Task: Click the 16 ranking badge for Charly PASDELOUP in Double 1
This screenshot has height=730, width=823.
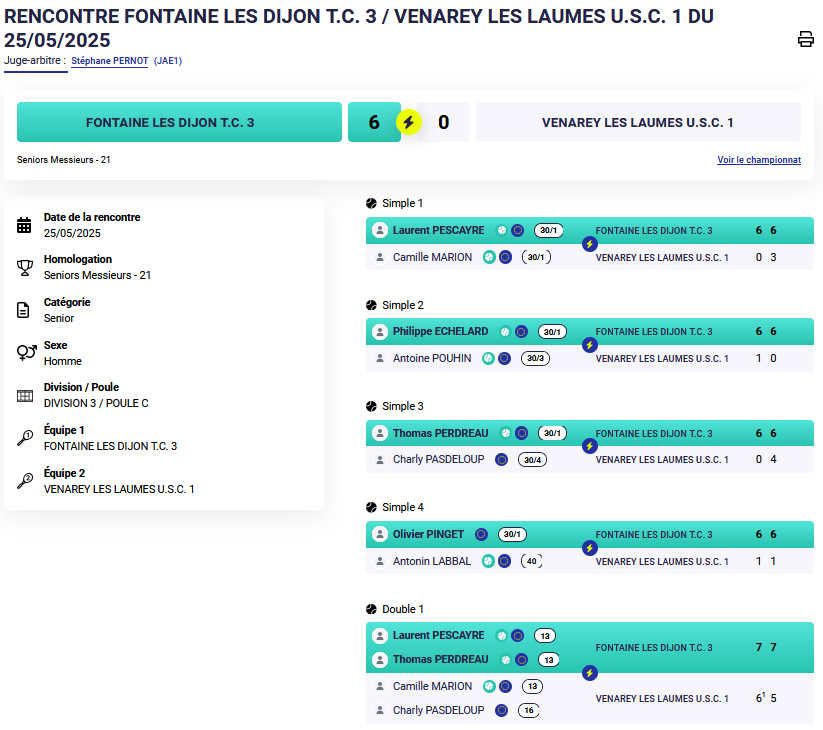Action: point(529,710)
